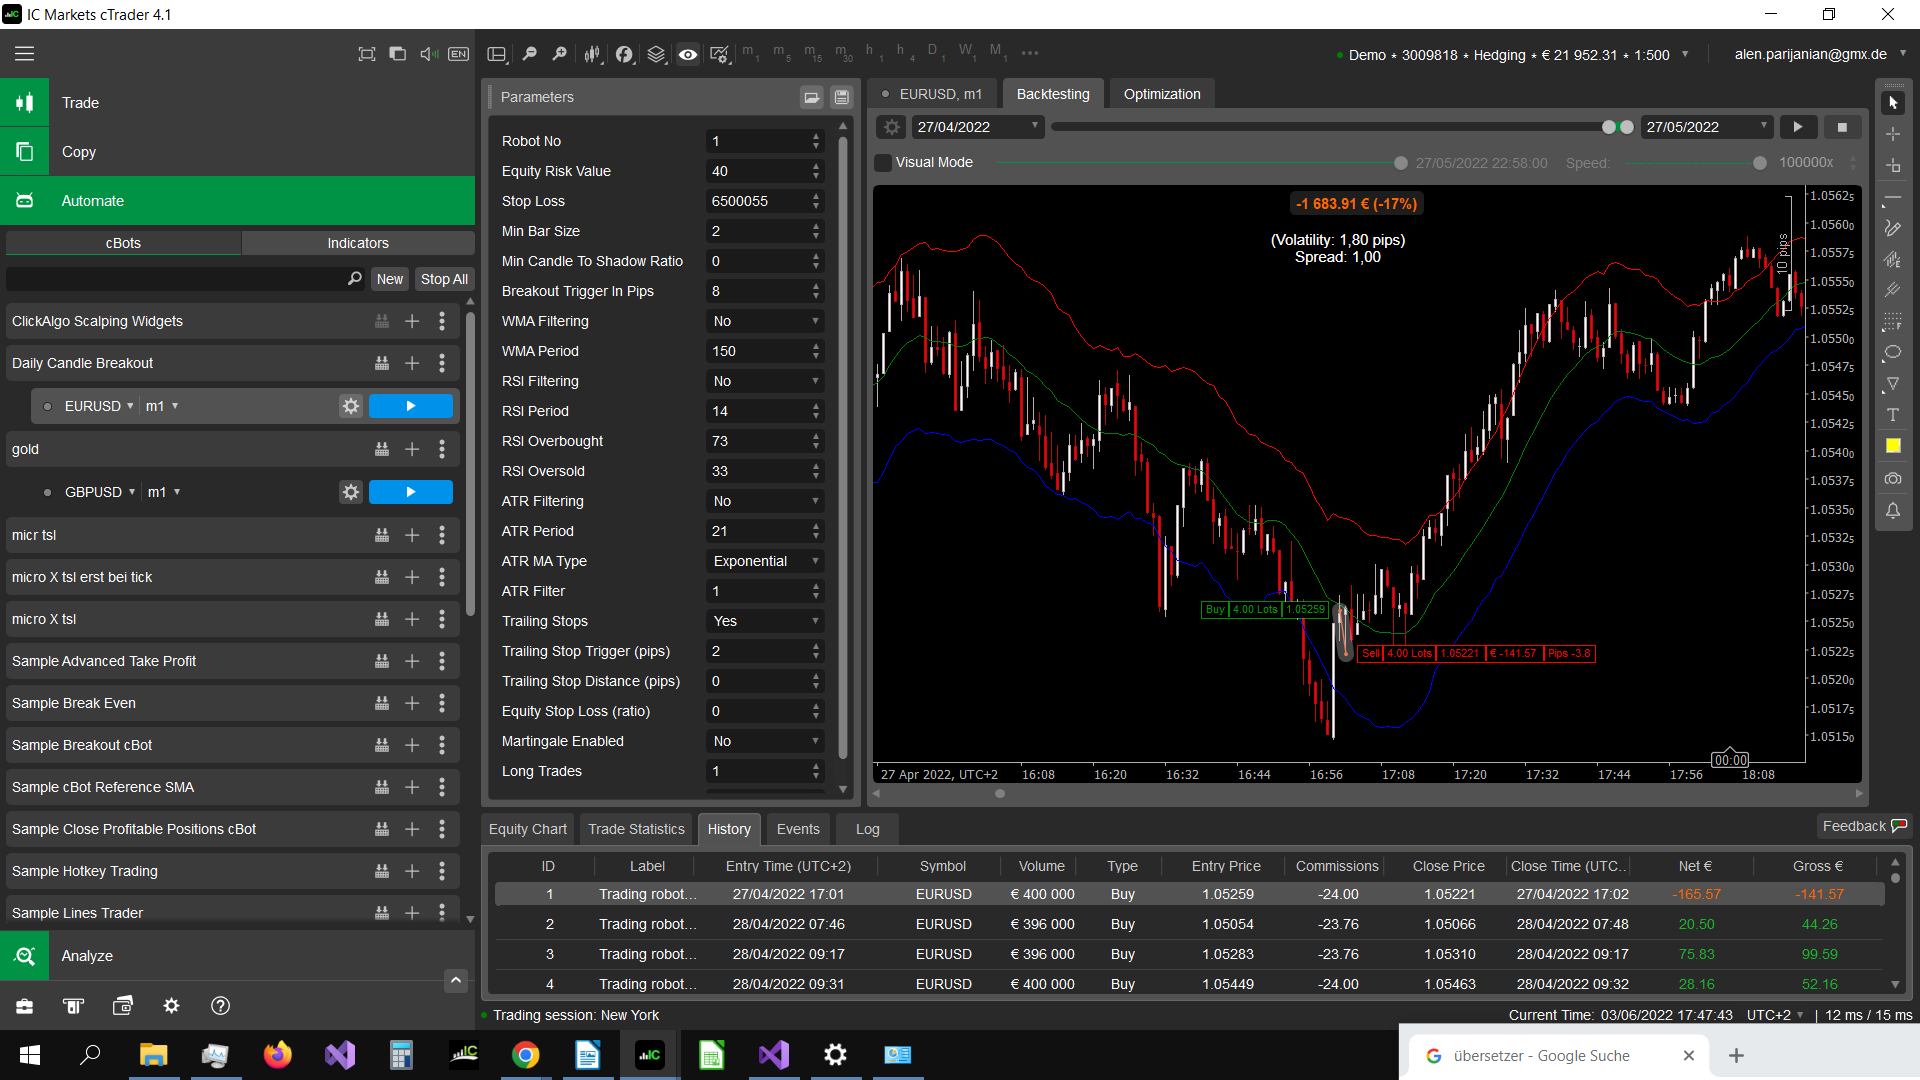Open the Events tab
This screenshot has width=1920, height=1080.
pos(798,829)
